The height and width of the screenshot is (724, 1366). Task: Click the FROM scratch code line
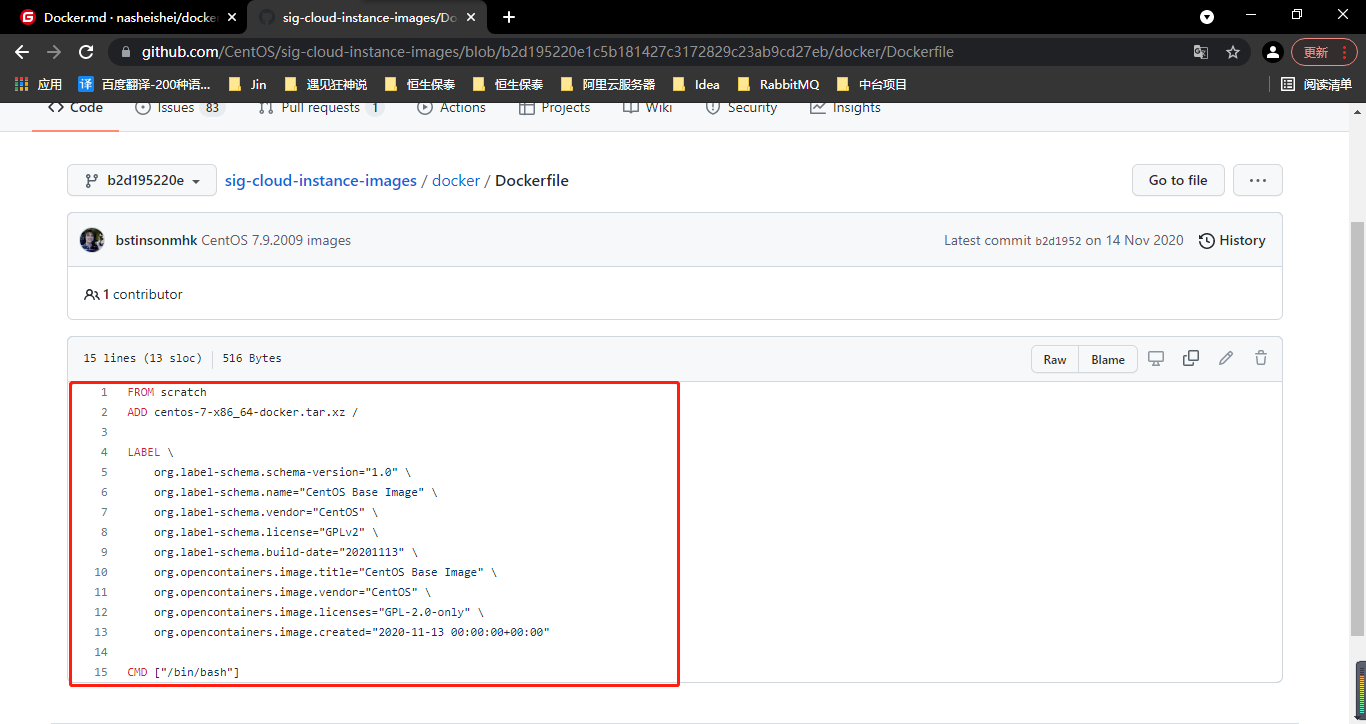pyautogui.click(x=167, y=392)
